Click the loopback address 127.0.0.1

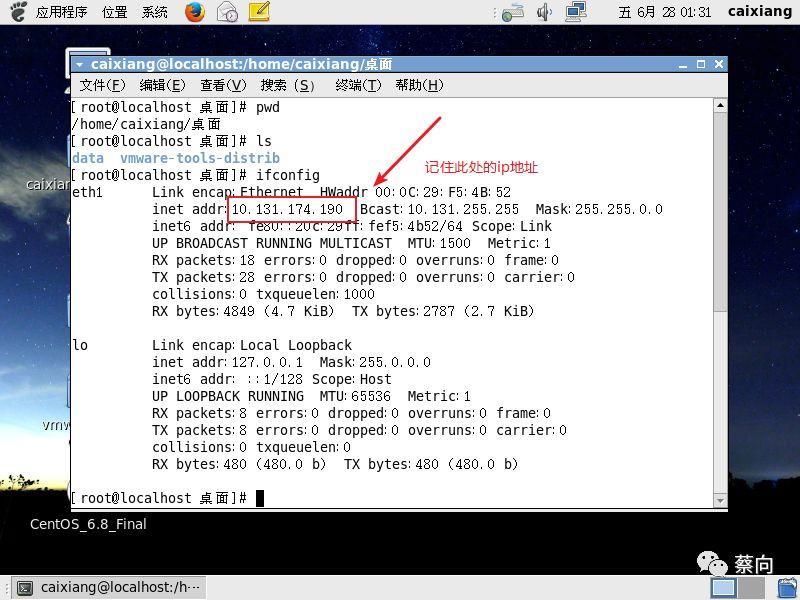267,362
